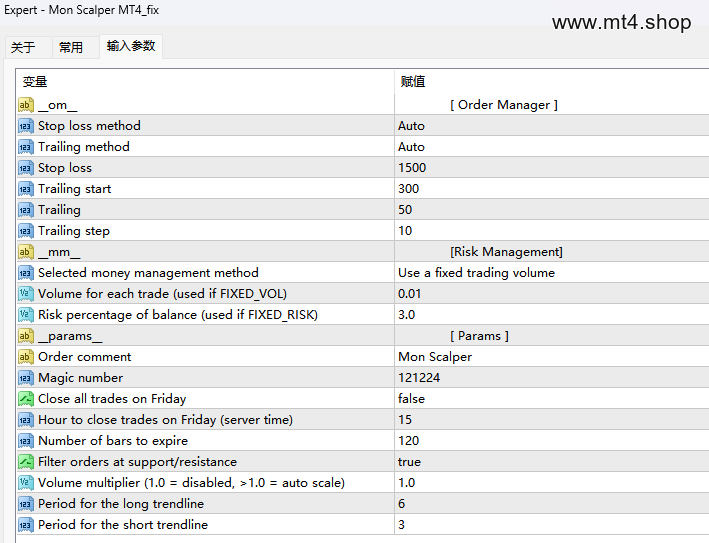This screenshot has width=709, height=543.
Task: Click the string icon beside _mm_
Action: point(26,252)
